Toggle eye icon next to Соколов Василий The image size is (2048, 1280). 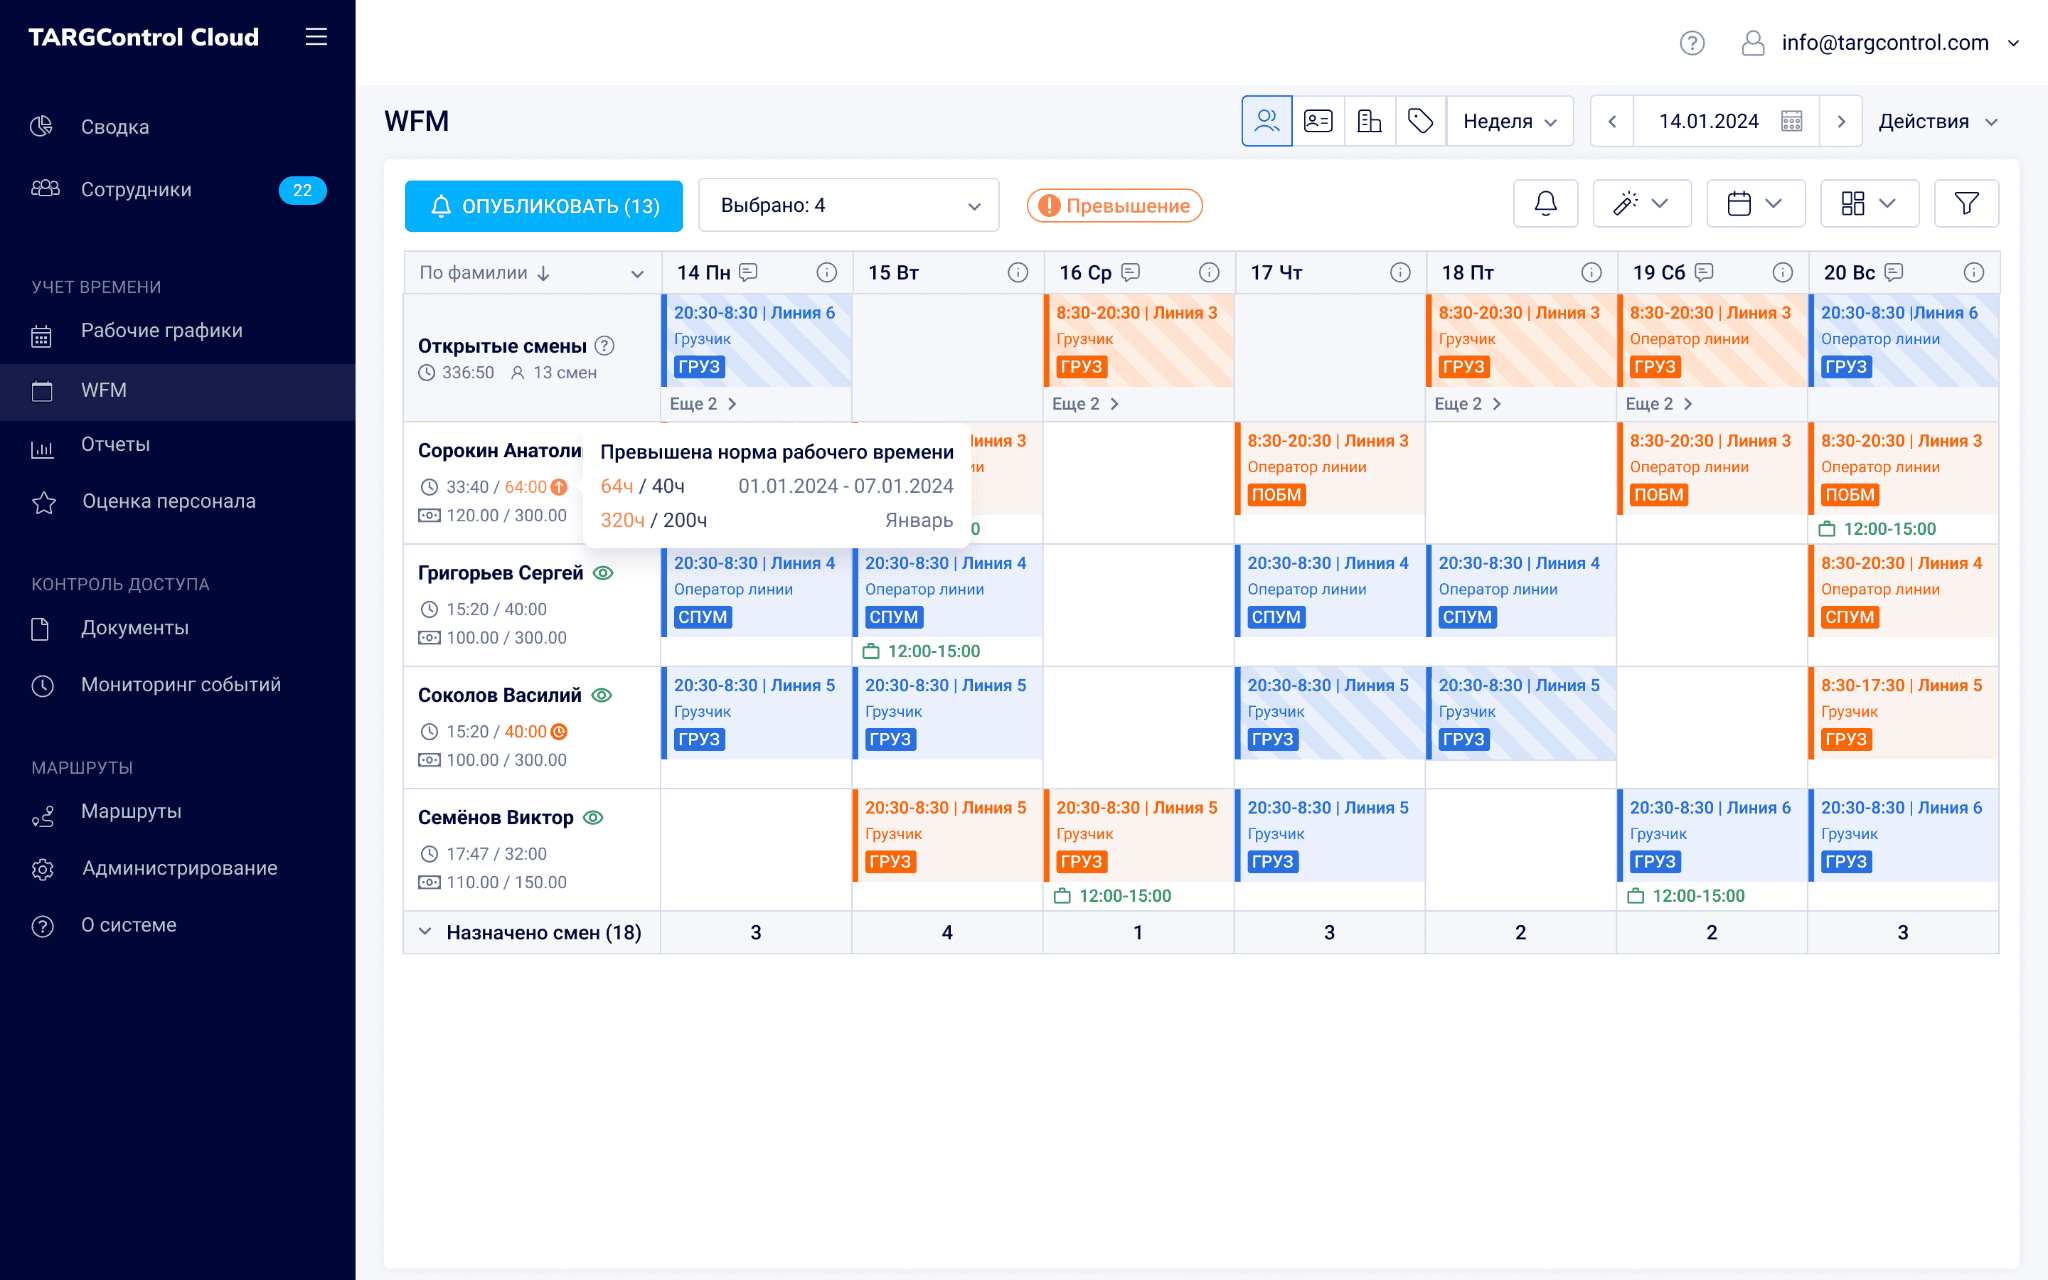coord(601,695)
